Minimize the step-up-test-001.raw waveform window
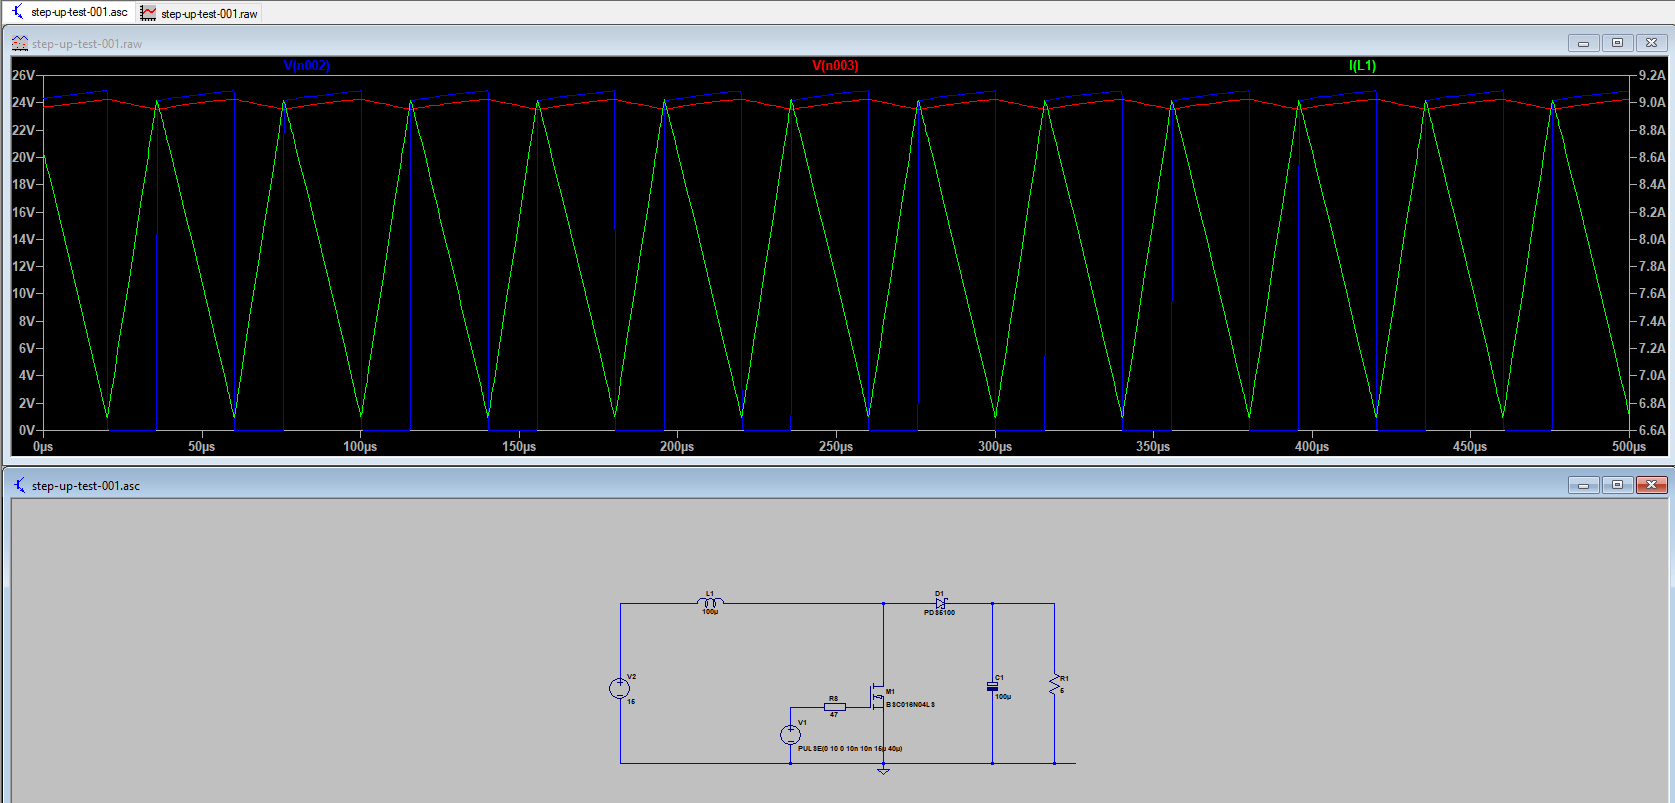 (1583, 43)
